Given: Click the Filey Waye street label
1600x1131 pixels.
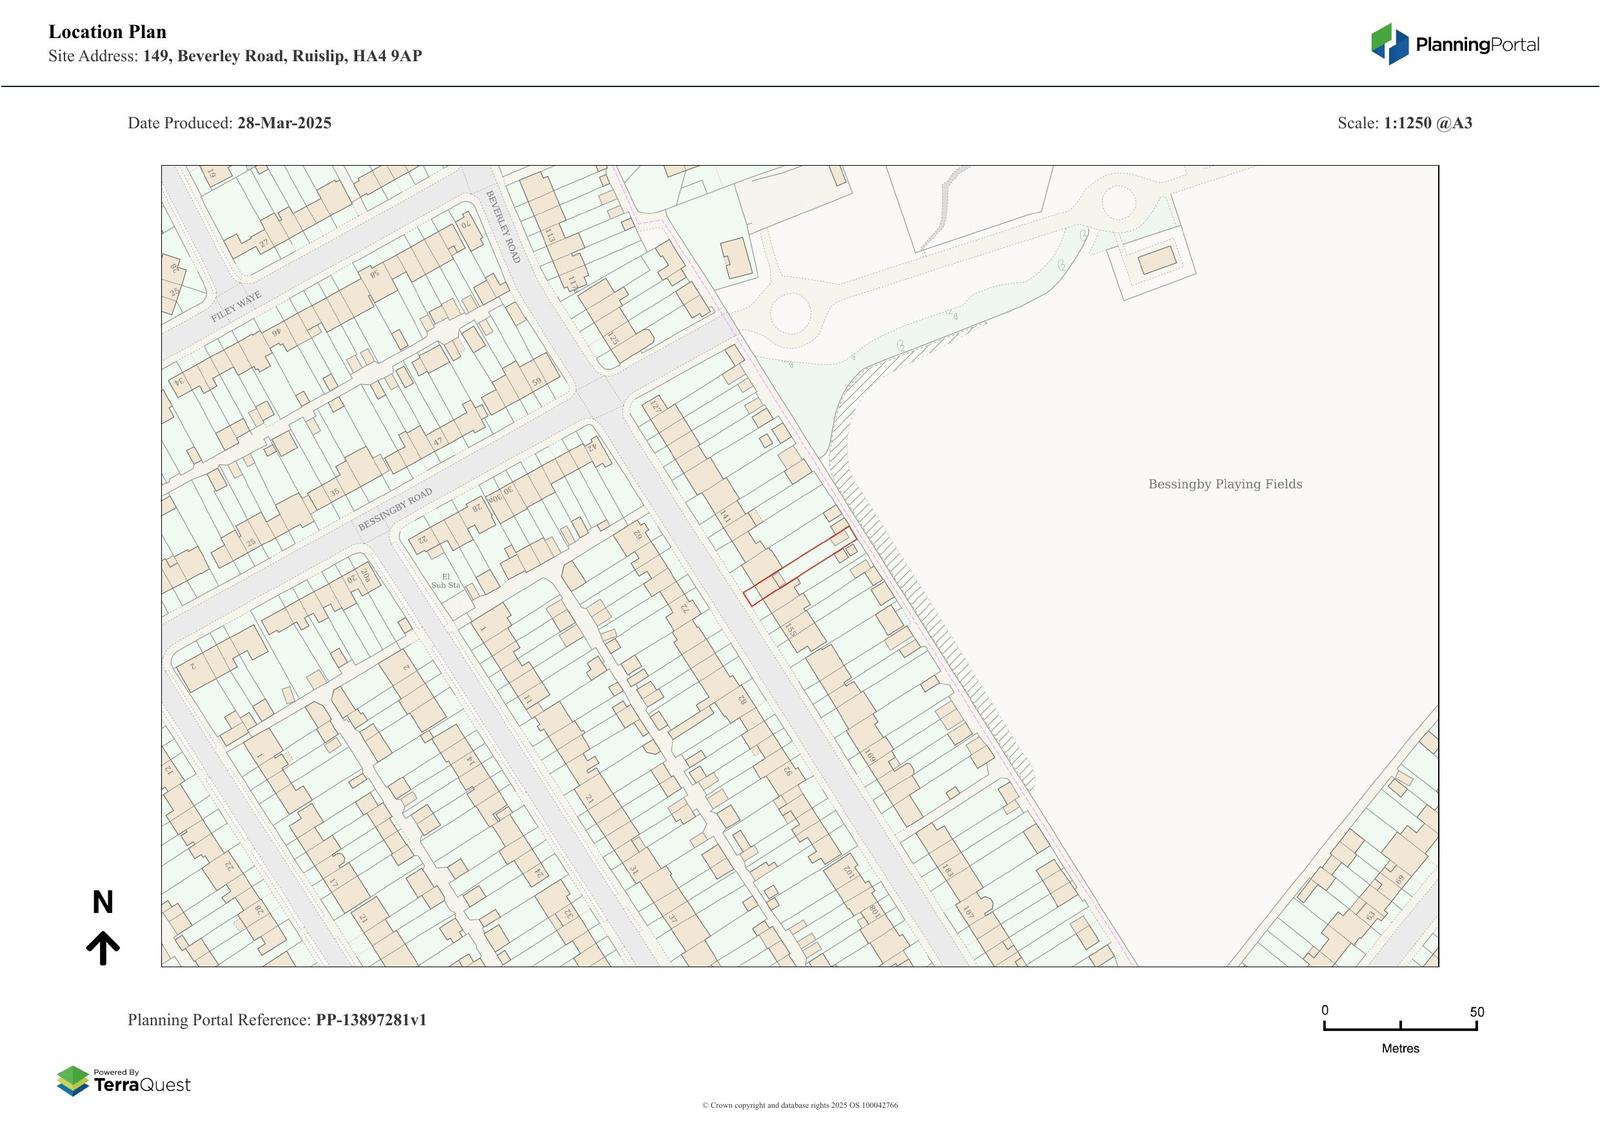Looking at the screenshot, I should pyautogui.click(x=236, y=306).
